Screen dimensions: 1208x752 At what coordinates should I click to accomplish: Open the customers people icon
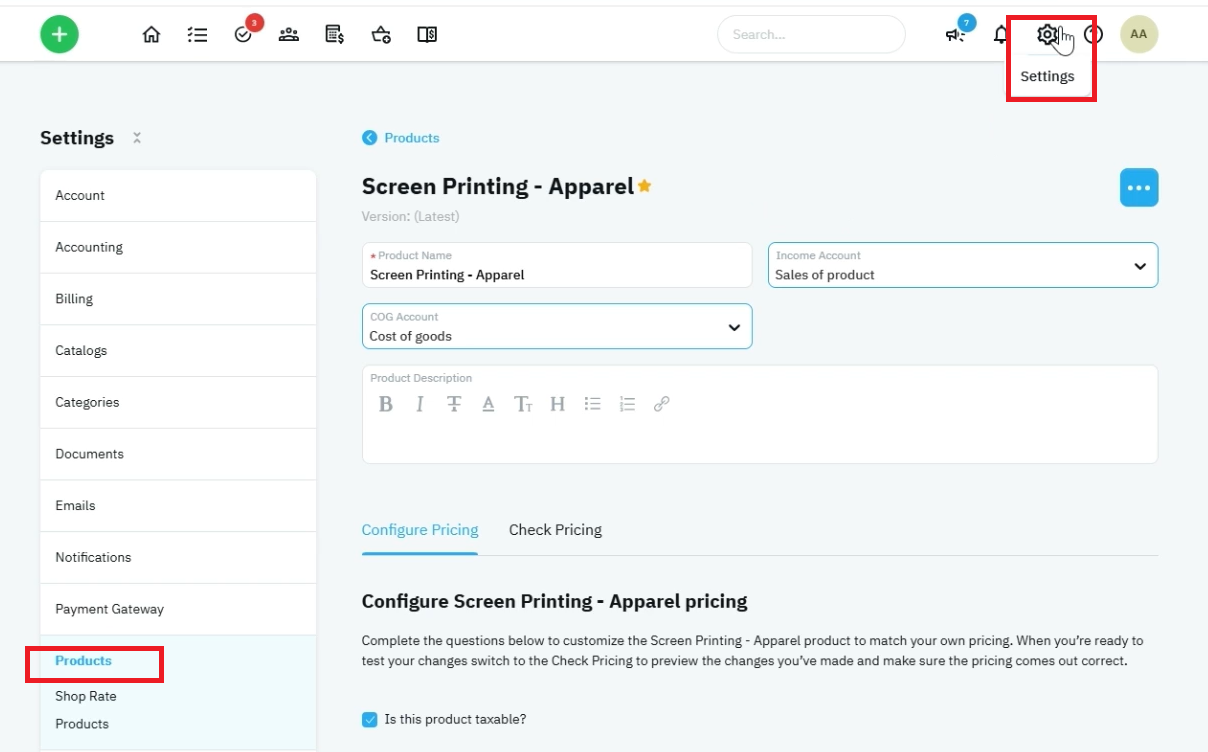coord(289,35)
